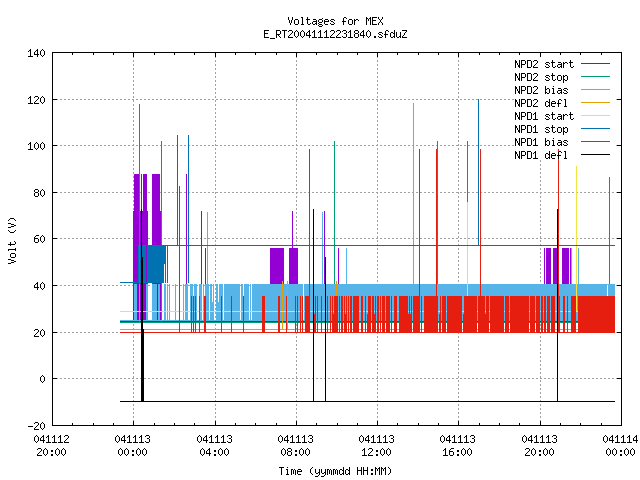640x480 pixels.
Task: Click the 'NPD1 defl' legend label
Action: (x=541, y=156)
